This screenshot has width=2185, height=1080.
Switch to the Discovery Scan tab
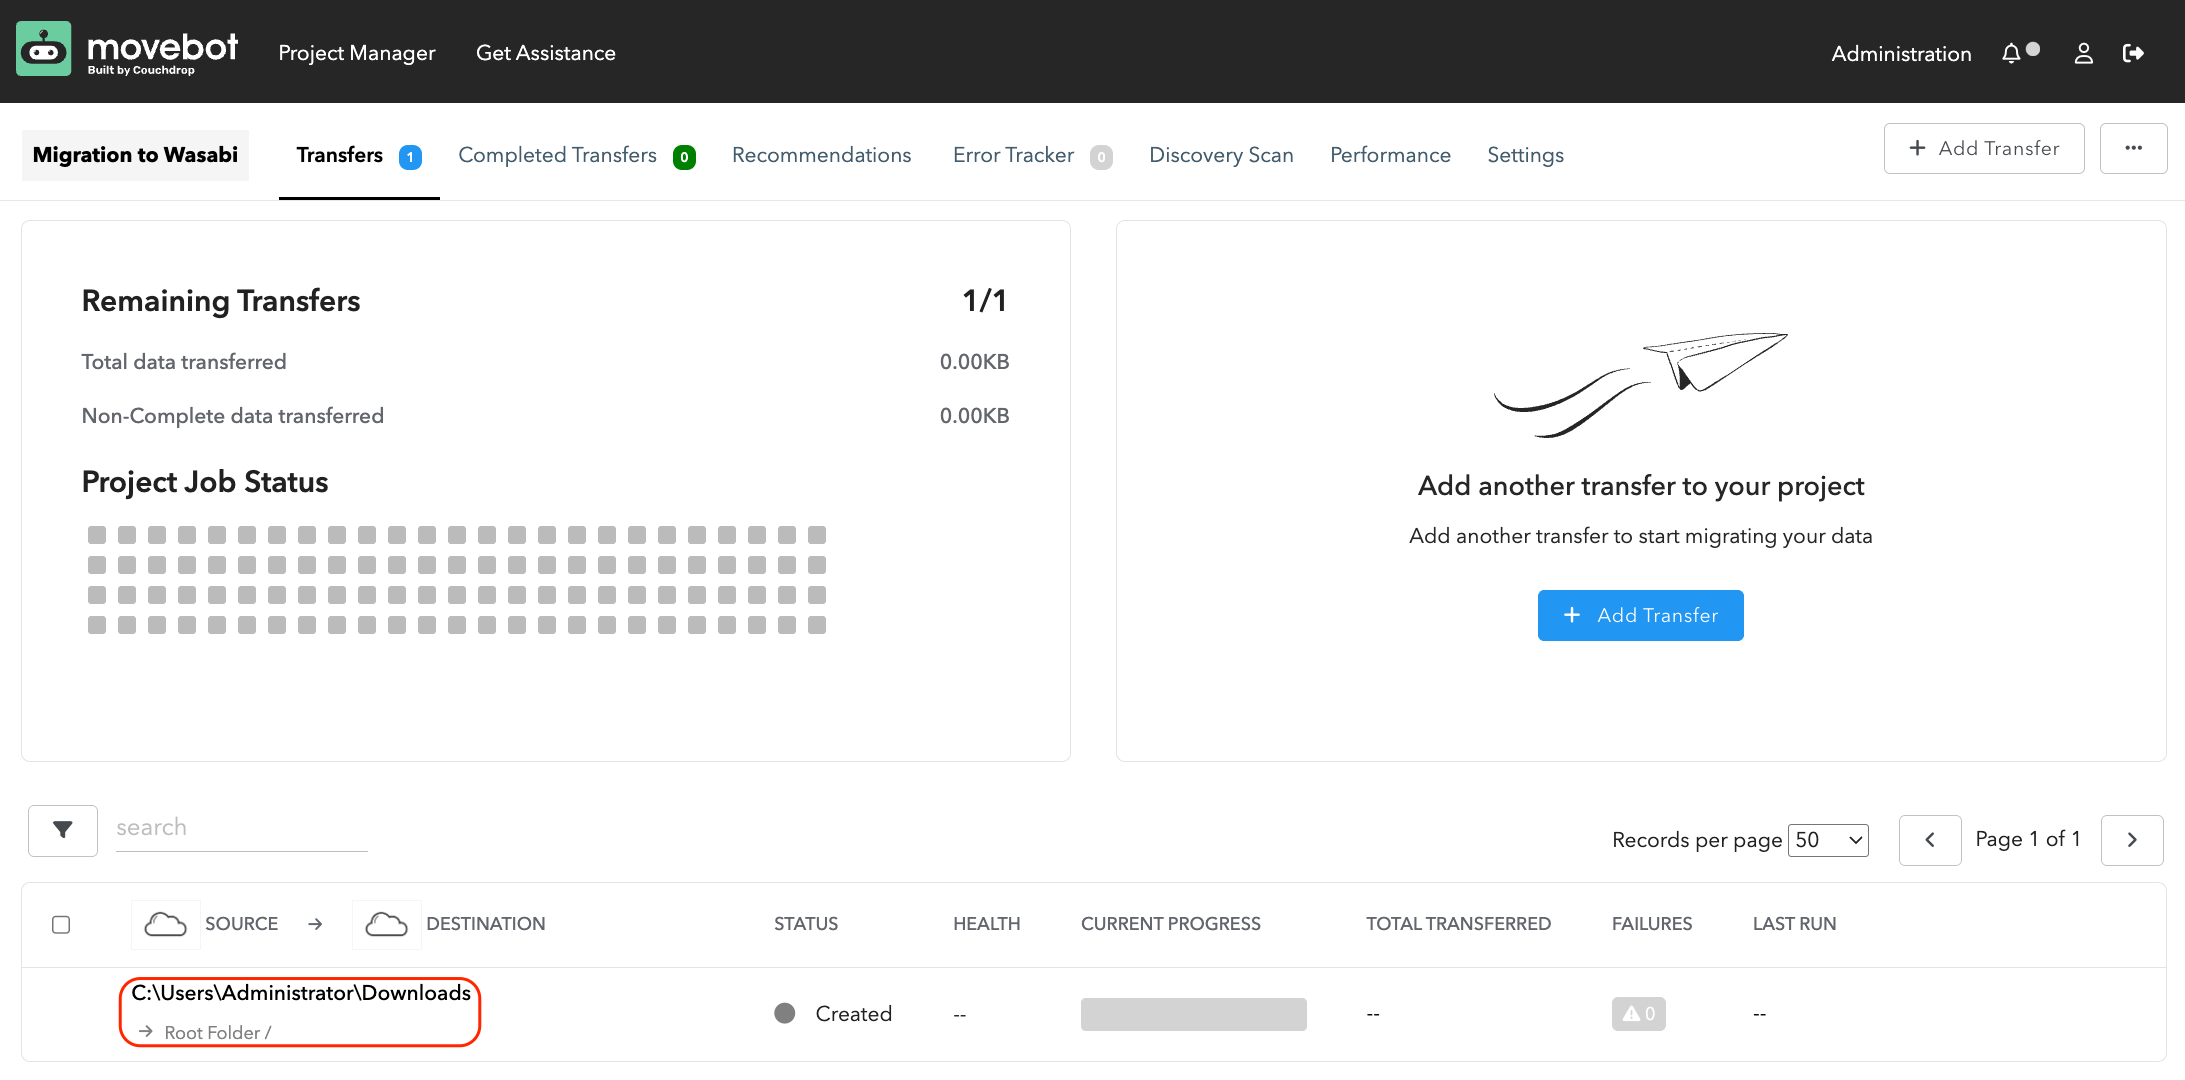pos(1221,155)
